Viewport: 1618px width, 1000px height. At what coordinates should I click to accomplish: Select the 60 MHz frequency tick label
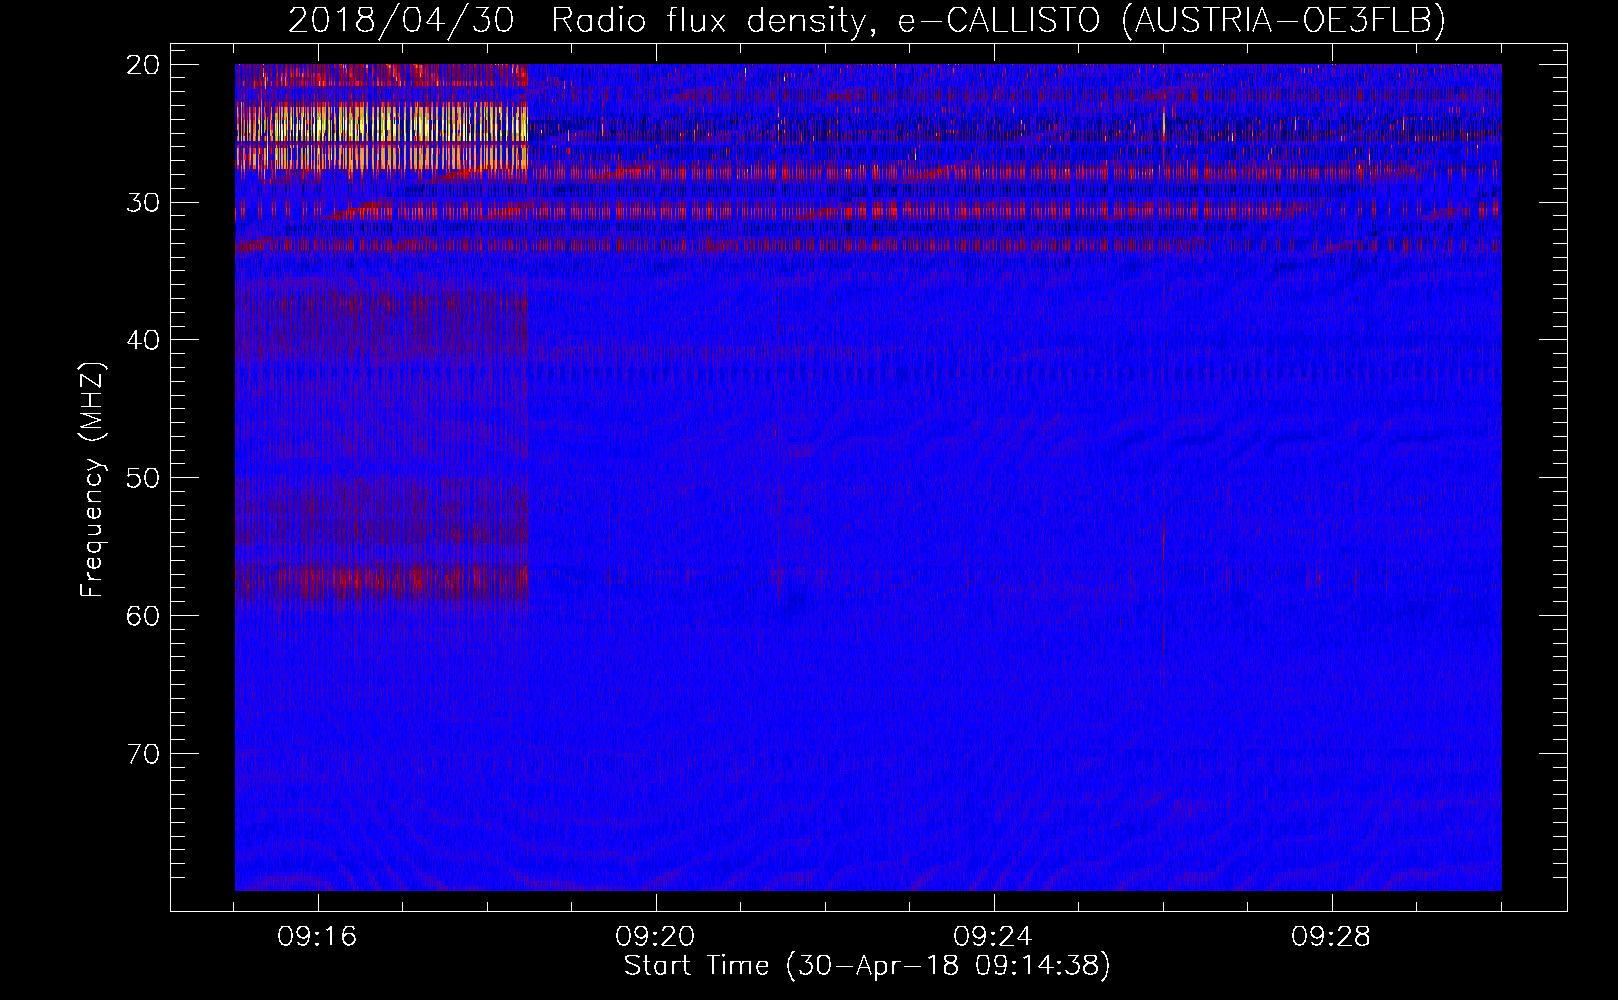(x=144, y=615)
